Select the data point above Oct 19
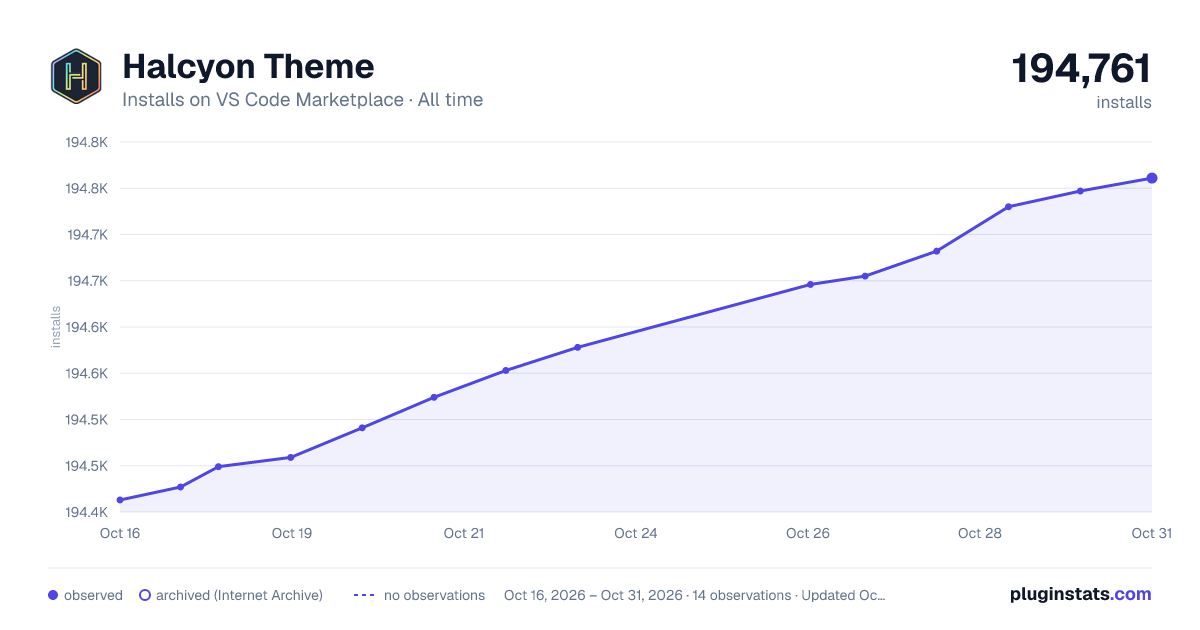Screen dimensions: 1200x630 (x=291, y=457)
